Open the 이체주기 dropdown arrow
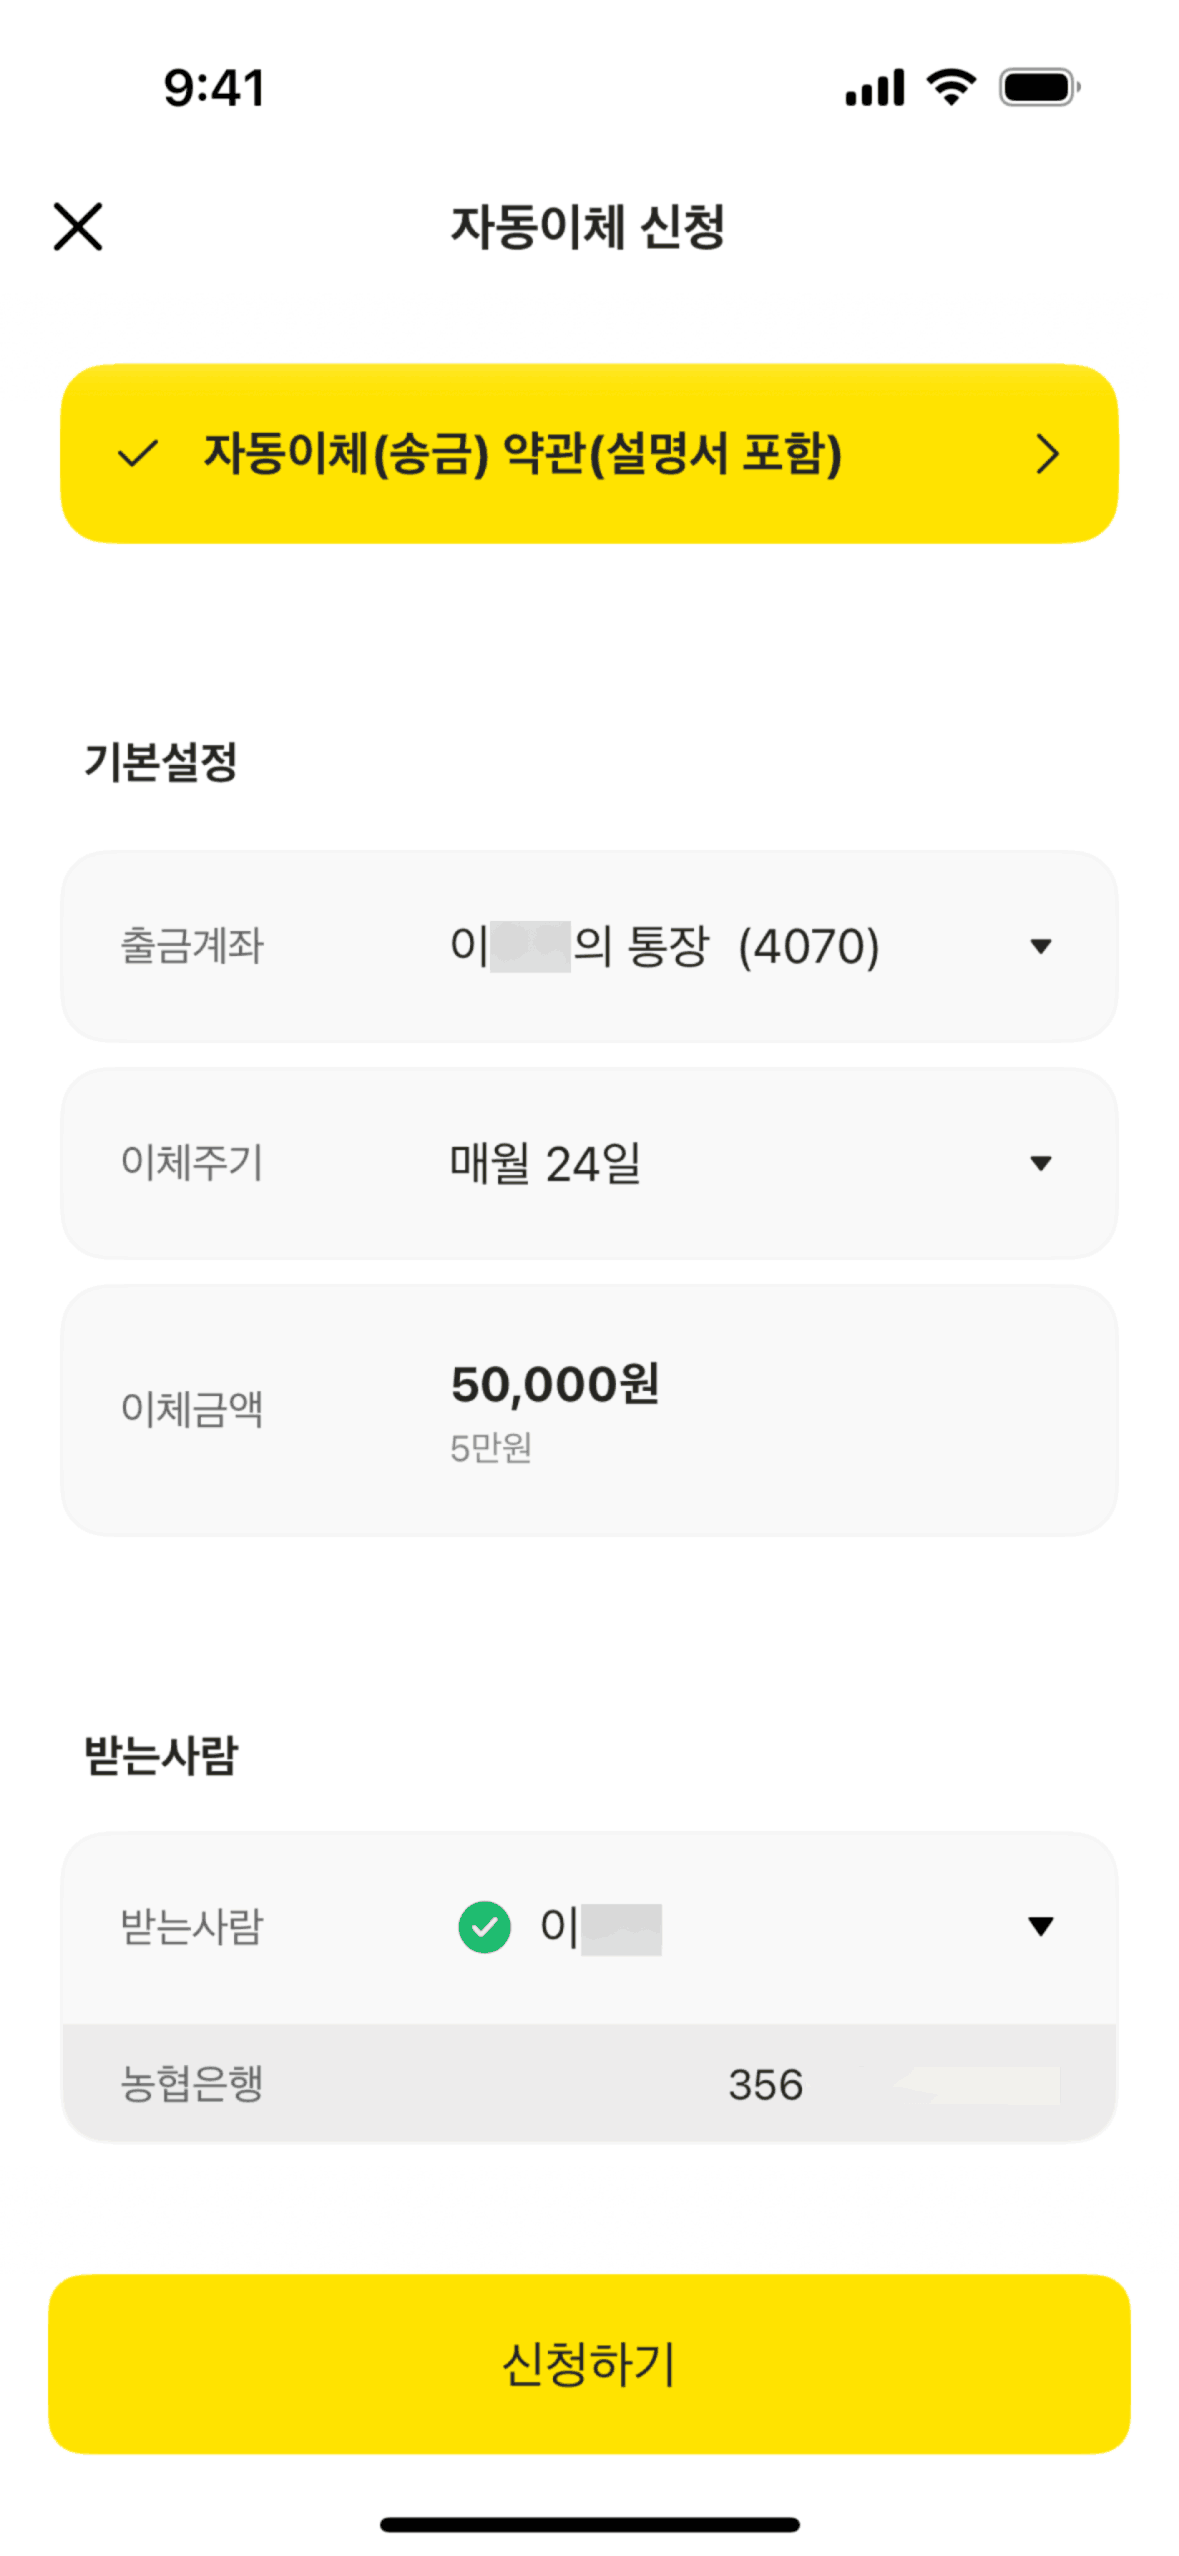 click(1040, 1162)
